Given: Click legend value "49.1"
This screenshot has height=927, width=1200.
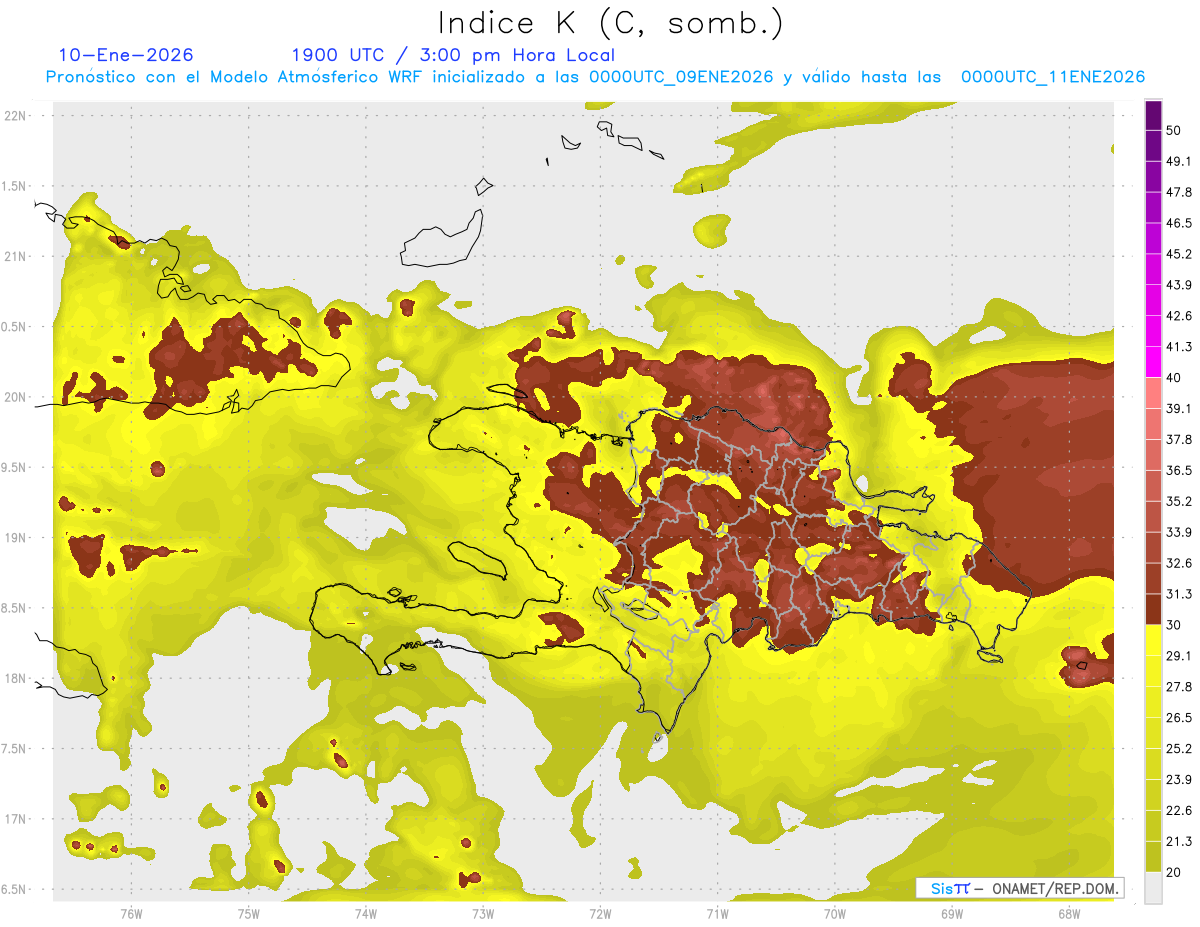Looking at the screenshot, I should point(1179,161).
